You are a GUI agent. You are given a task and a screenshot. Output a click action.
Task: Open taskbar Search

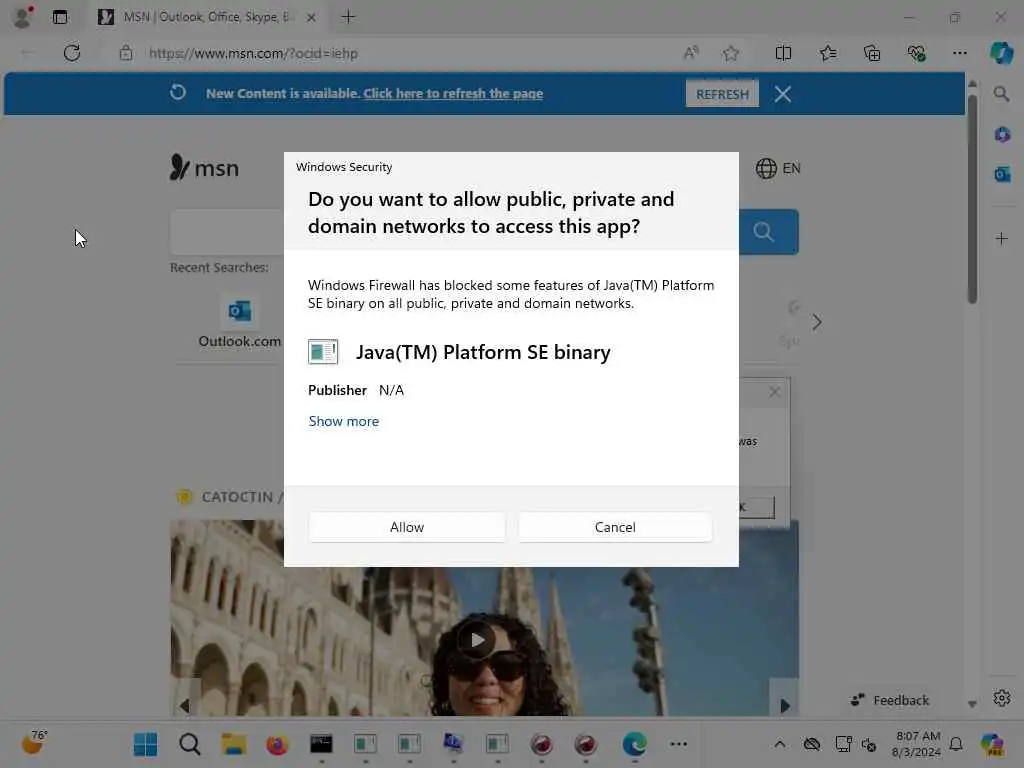coord(189,744)
